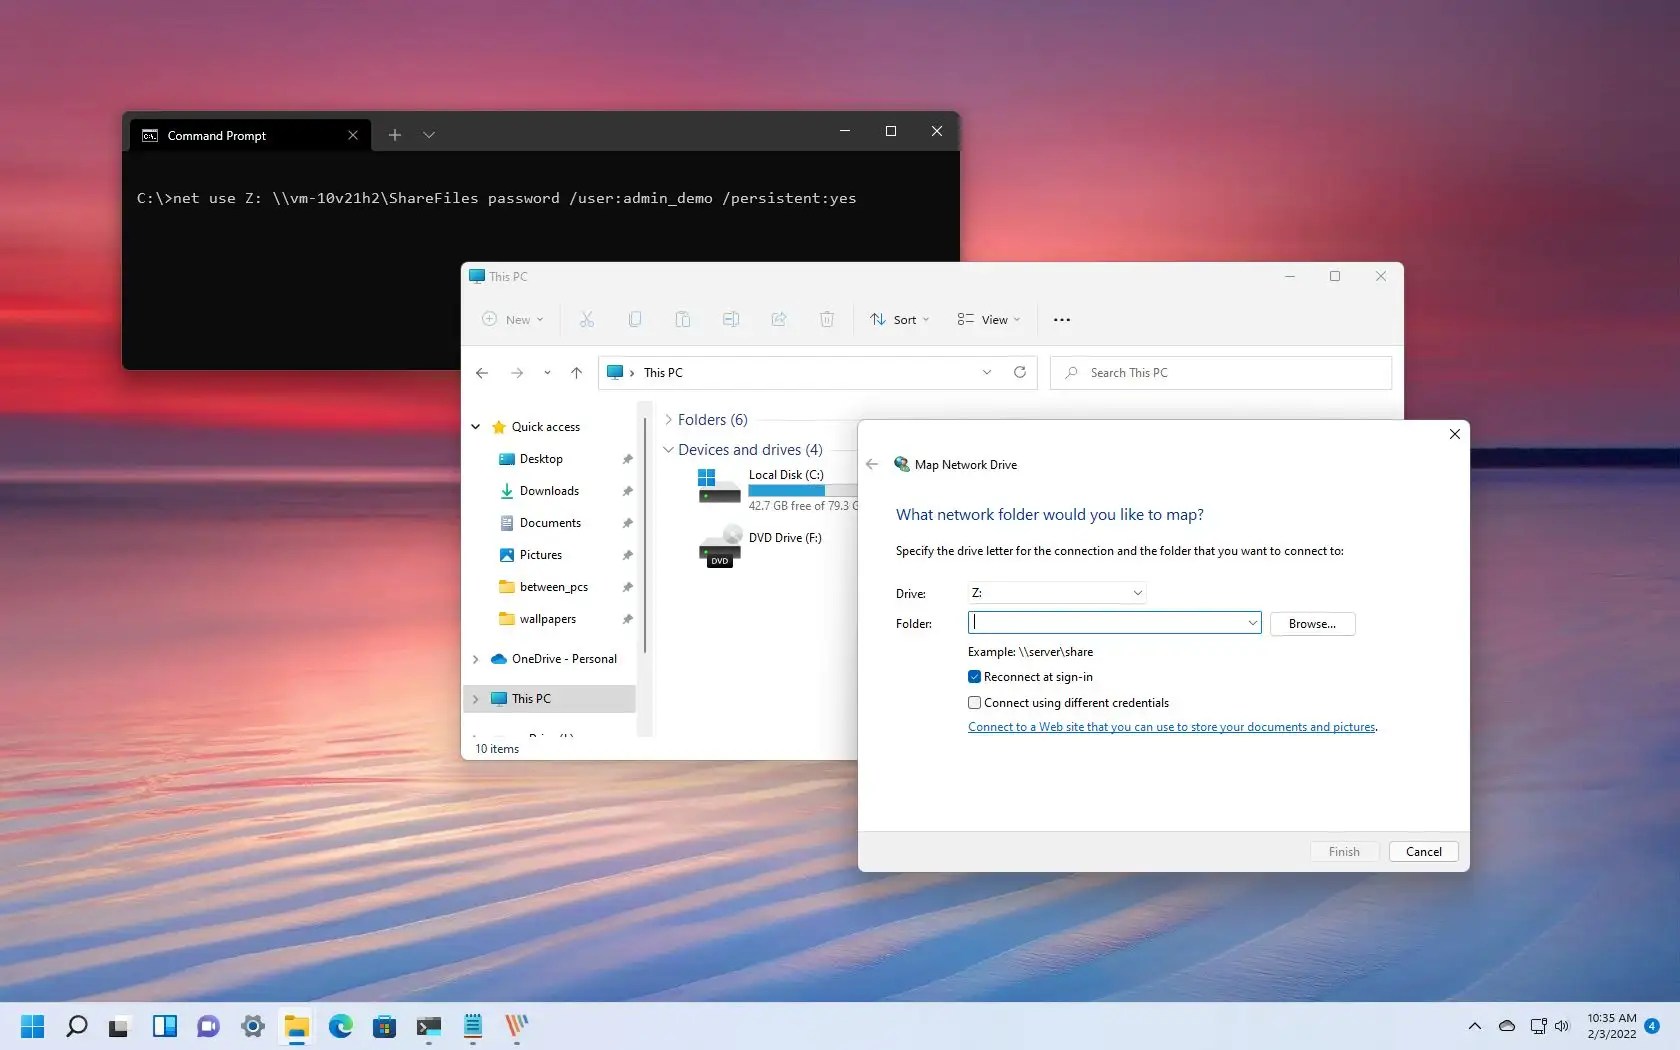Click the See more ellipsis in File Explorer
The width and height of the screenshot is (1680, 1050).
click(1062, 319)
